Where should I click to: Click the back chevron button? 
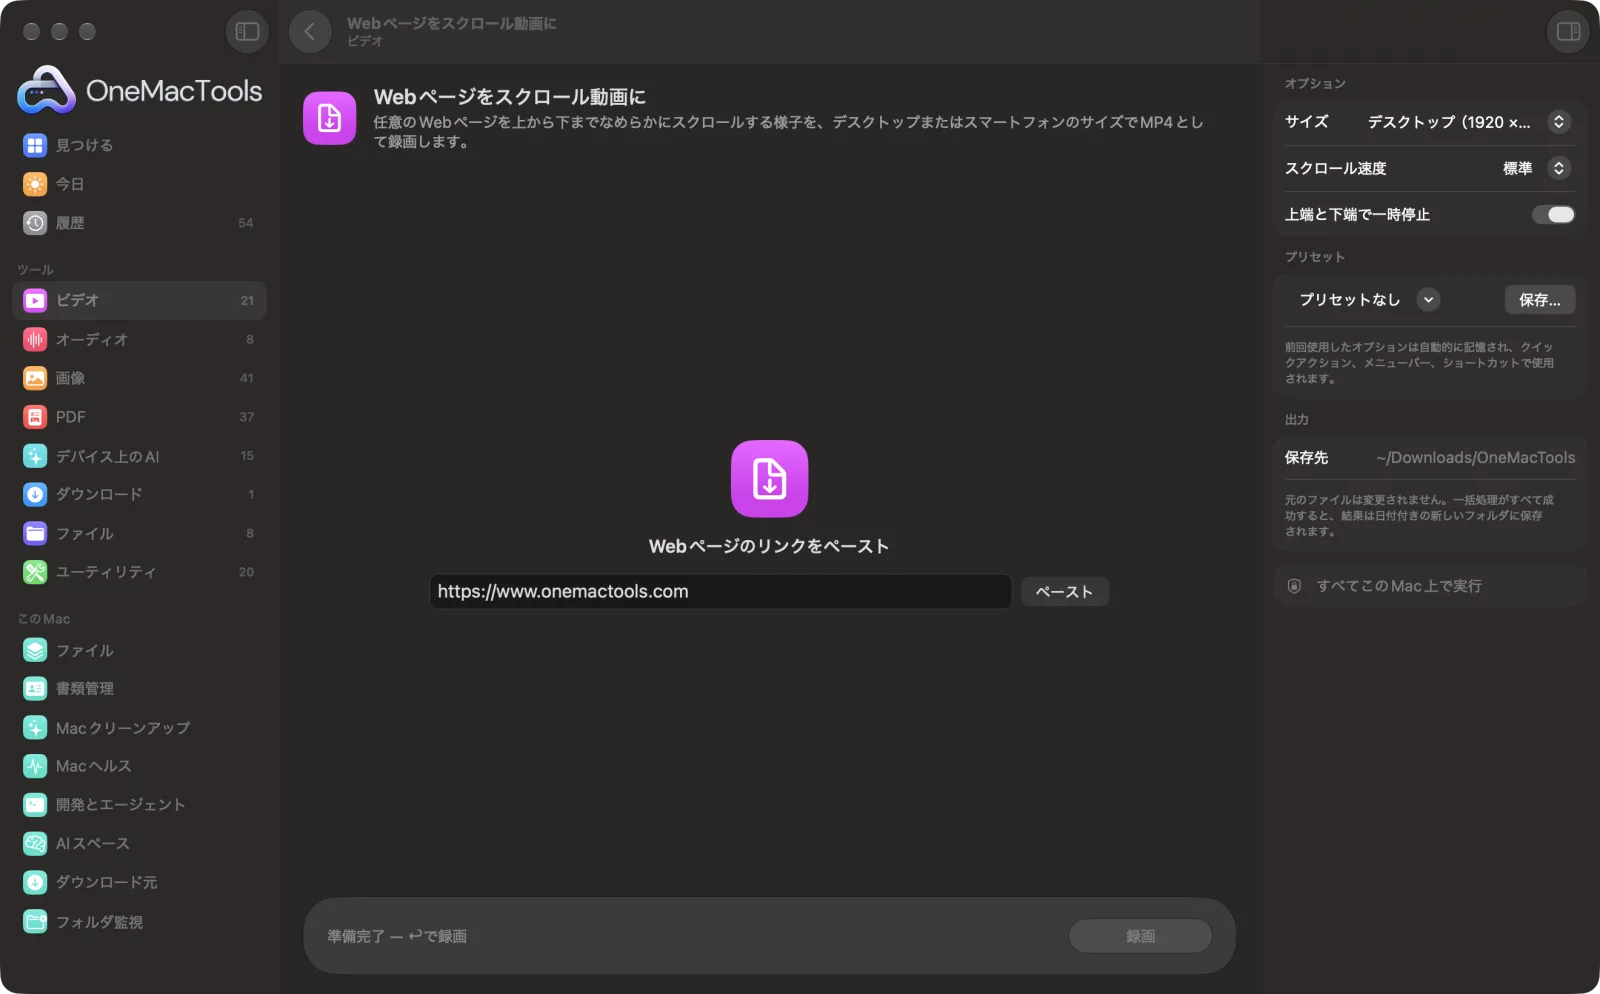[310, 32]
